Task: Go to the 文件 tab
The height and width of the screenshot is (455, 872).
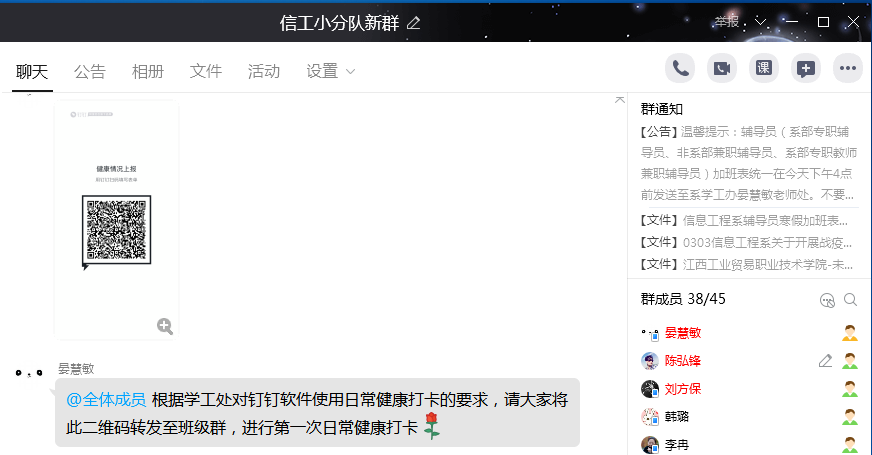Action: (206, 71)
